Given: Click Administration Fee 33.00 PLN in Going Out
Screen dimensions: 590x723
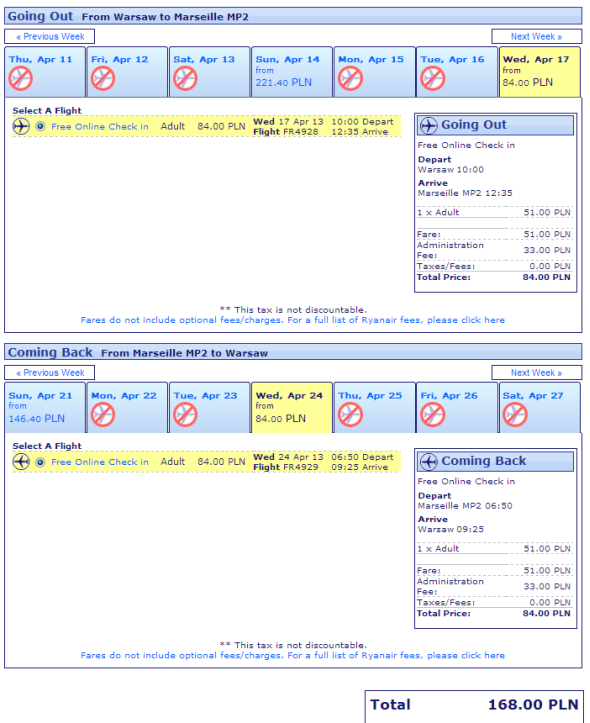Looking at the screenshot, I should click(x=547, y=250).
